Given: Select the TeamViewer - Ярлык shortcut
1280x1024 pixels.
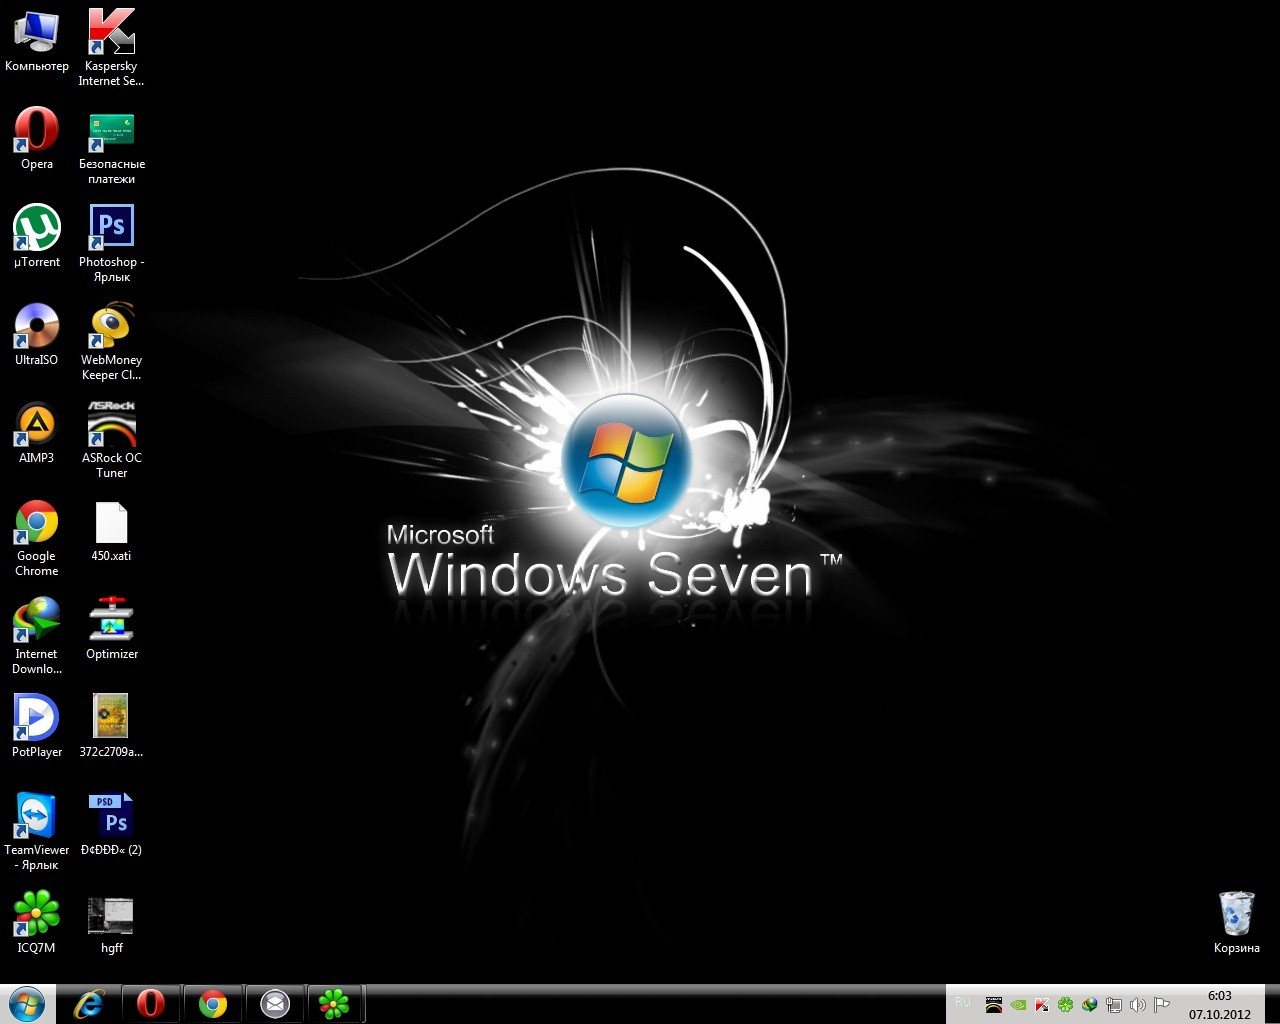Looking at the screenshot, I should 37,832.
